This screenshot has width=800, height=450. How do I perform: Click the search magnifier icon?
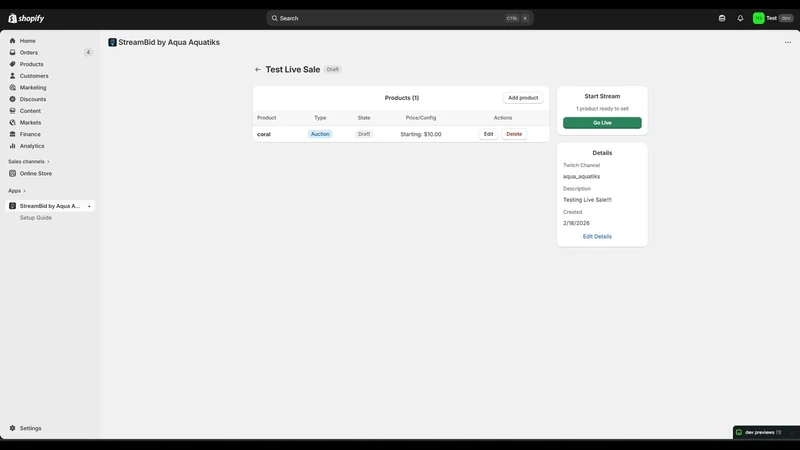[x=274, y=18]
